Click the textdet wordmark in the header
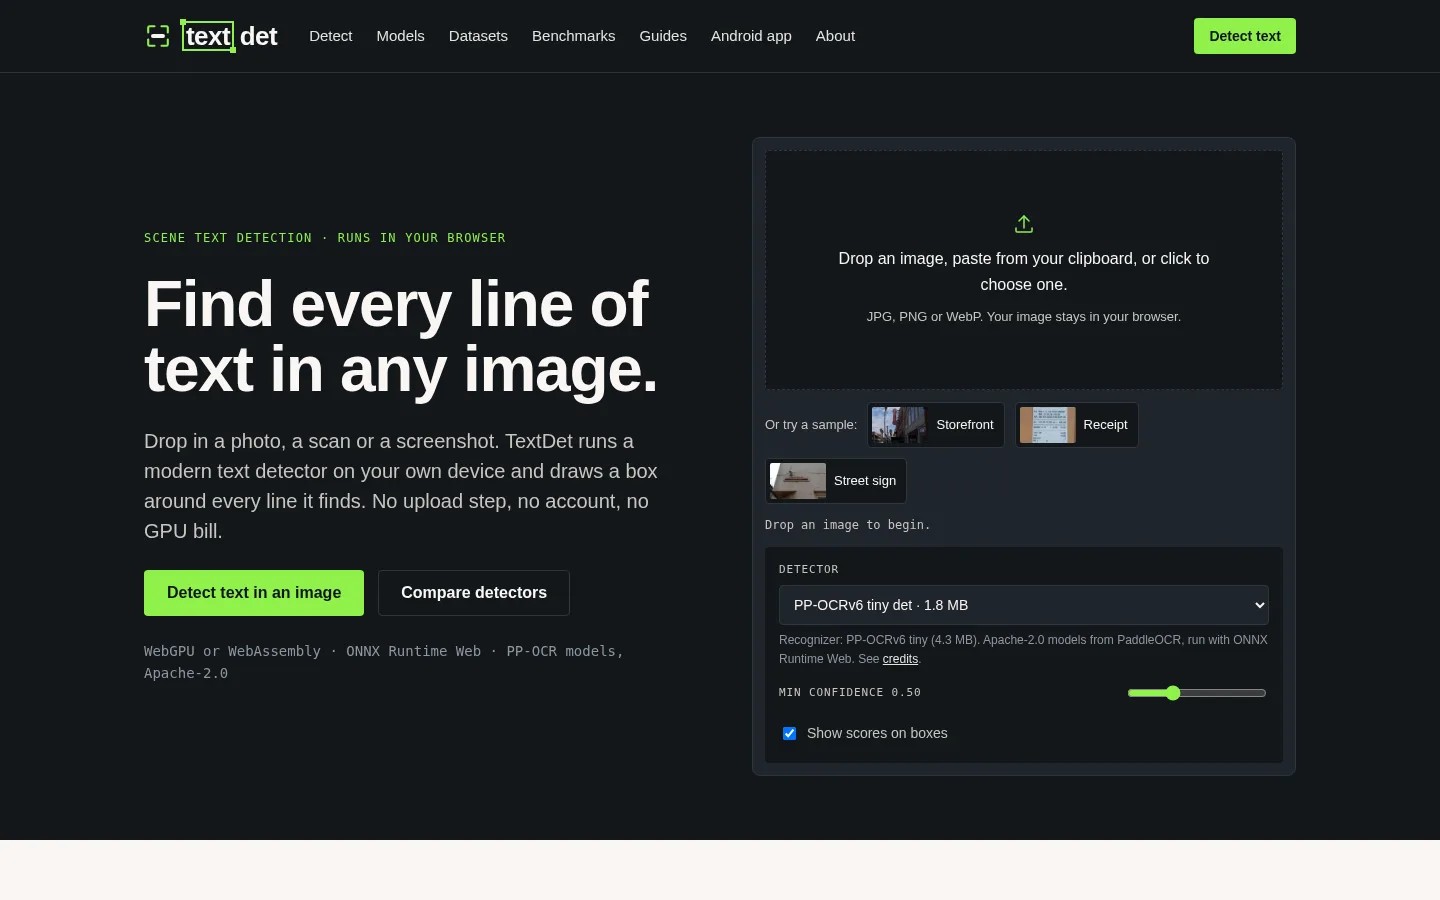The width and height of the screenshot is (1440, 900). [230, 36]
